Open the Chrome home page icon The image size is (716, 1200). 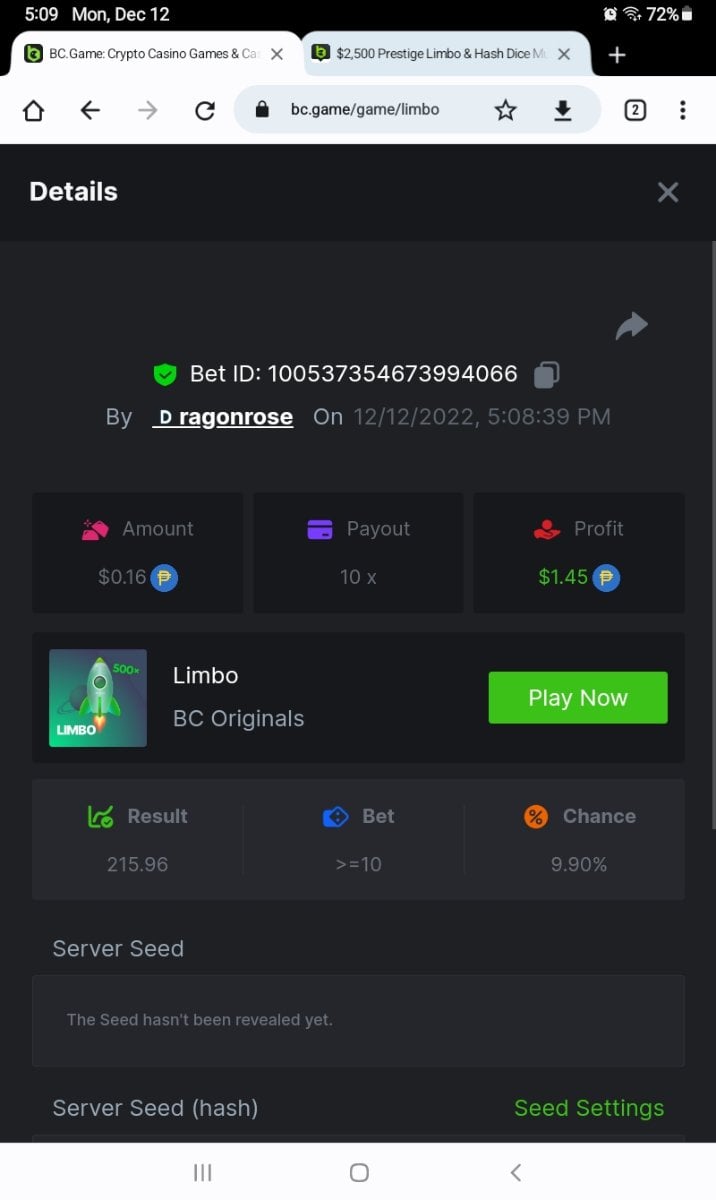(x=34, y=110)
